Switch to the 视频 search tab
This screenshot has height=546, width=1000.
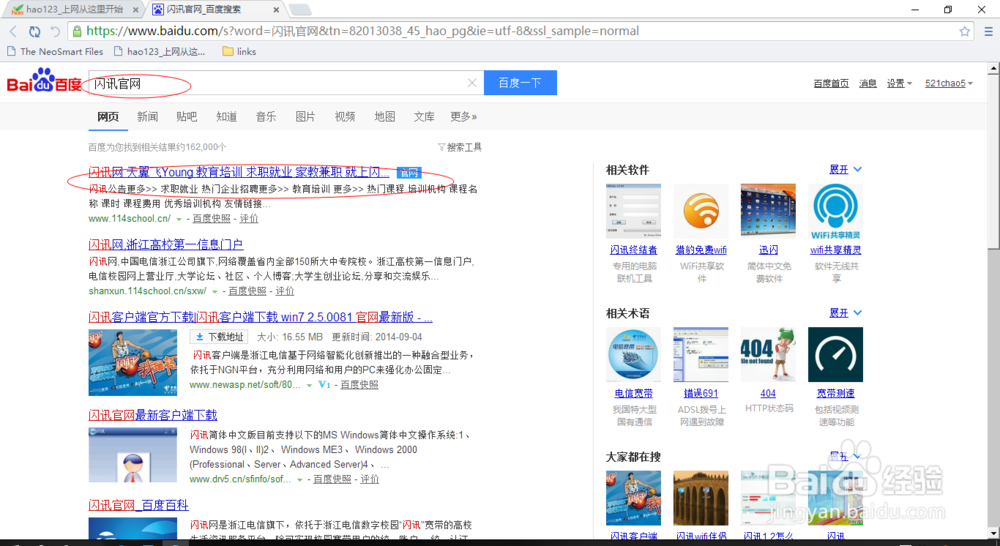(x=345, y=117)
